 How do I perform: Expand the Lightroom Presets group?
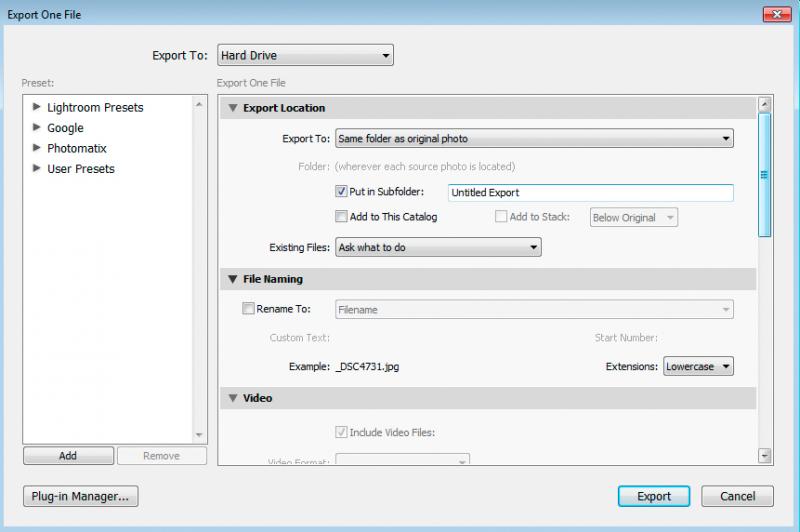point(36,107)
